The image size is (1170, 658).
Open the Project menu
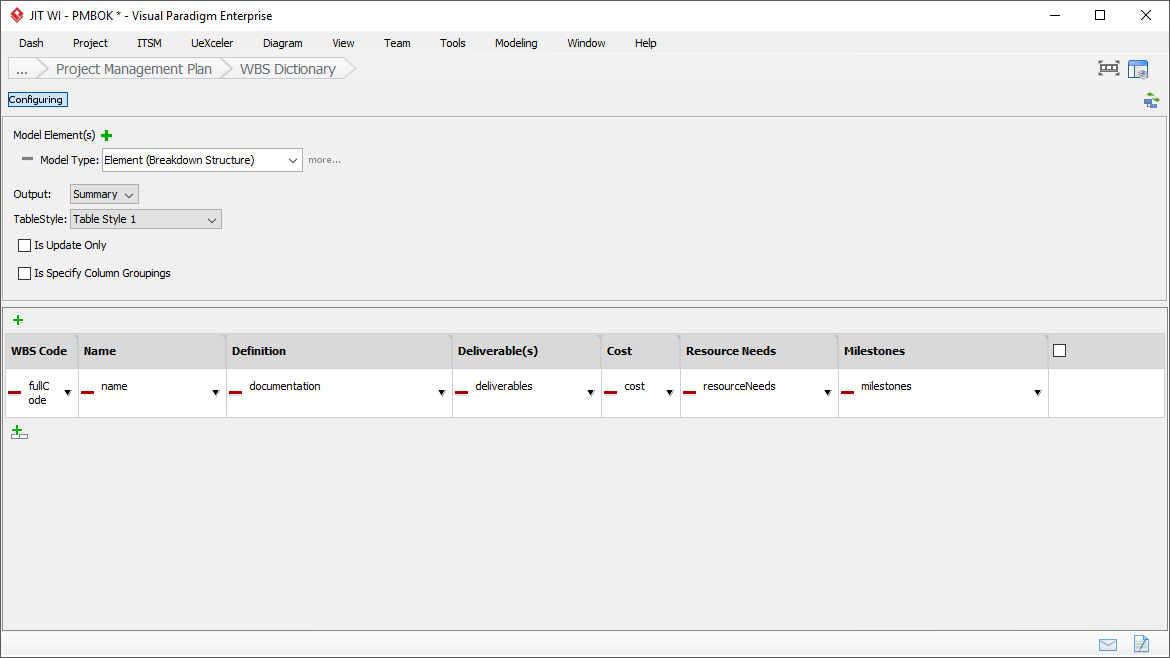(90, 43)
